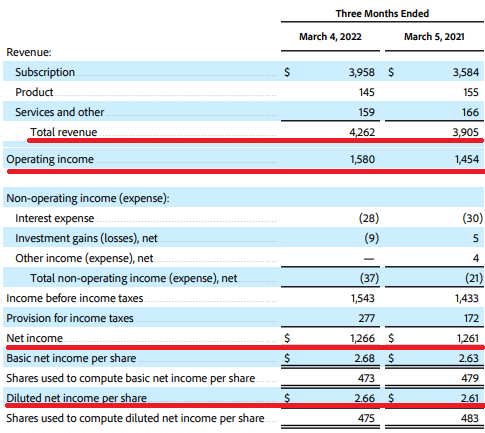This screenshot has width=485, height=433.
Task: Click the 'Interest expense' label
Action: [x=55, y=218]
